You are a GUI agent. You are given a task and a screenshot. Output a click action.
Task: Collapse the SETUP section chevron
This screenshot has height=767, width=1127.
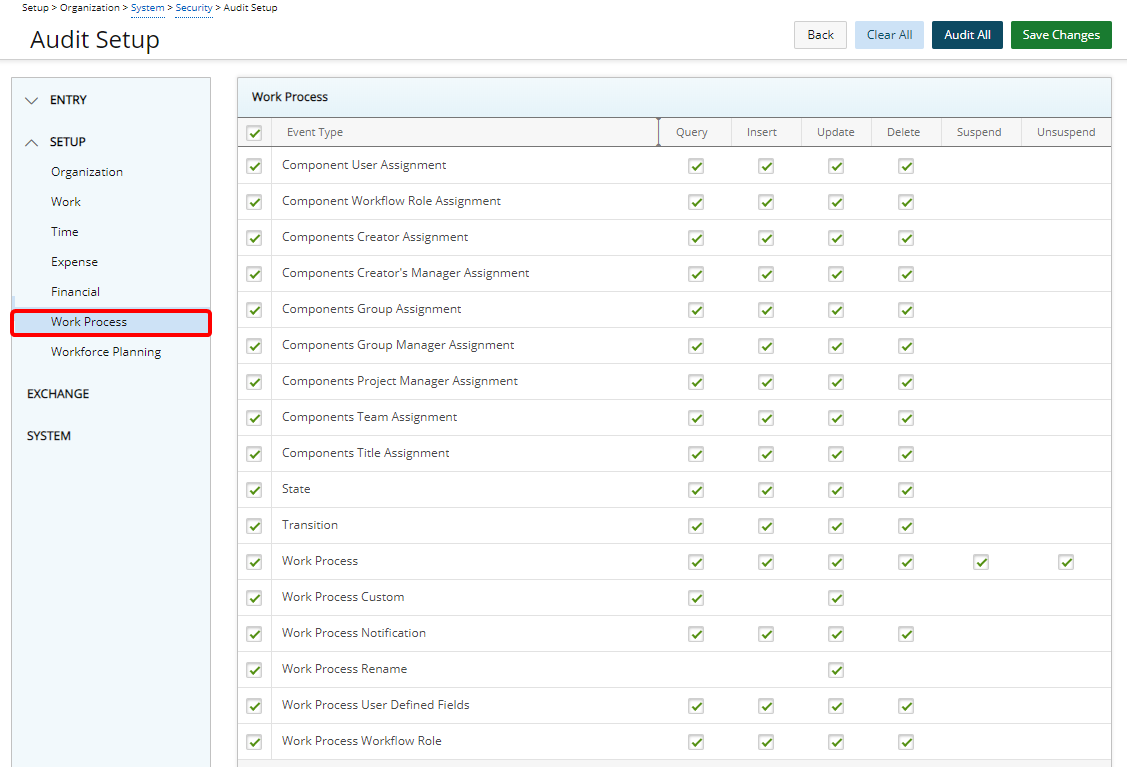[x=32, y=142]
